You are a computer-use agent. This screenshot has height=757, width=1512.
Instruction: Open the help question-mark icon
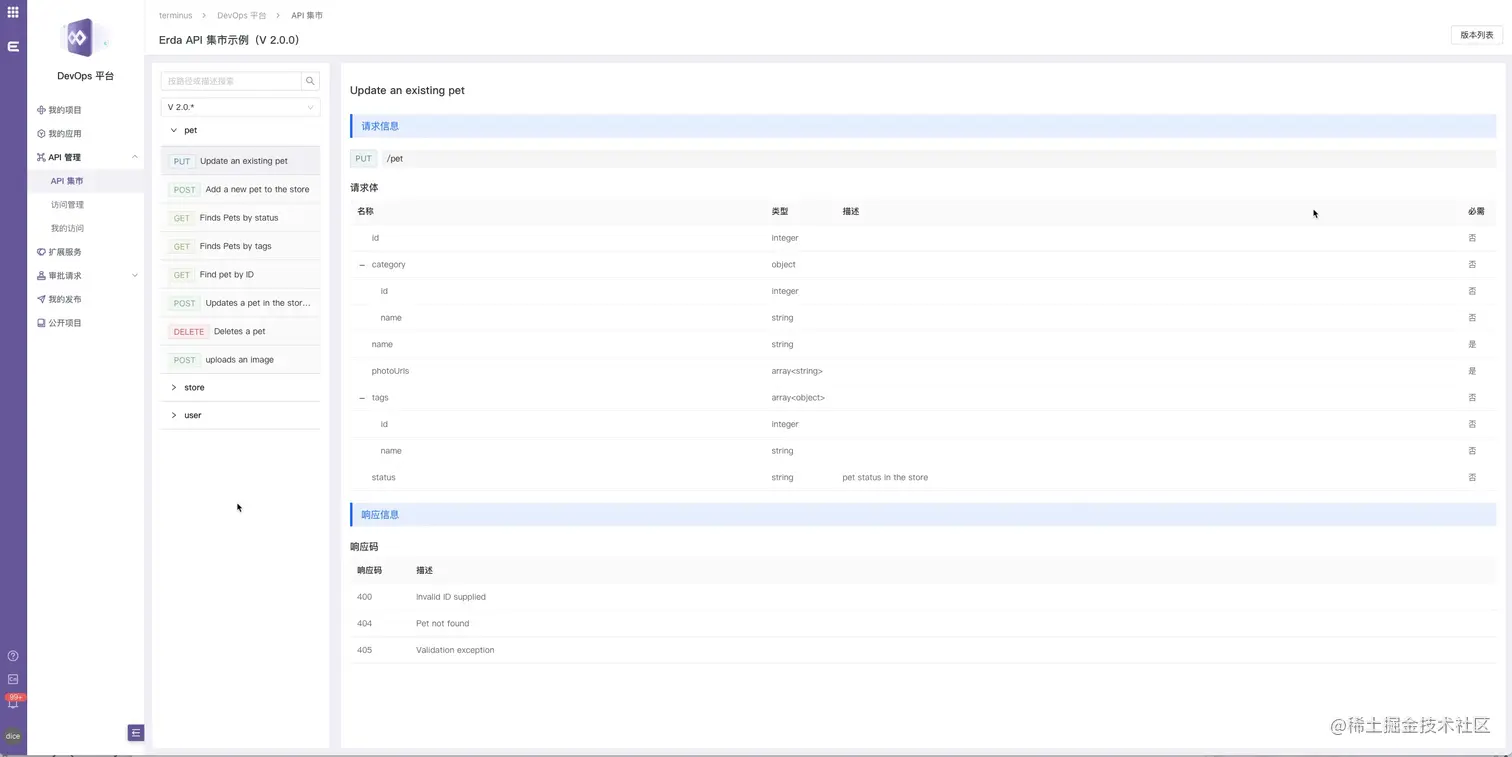pyautogui.click(x=13, y=656)
